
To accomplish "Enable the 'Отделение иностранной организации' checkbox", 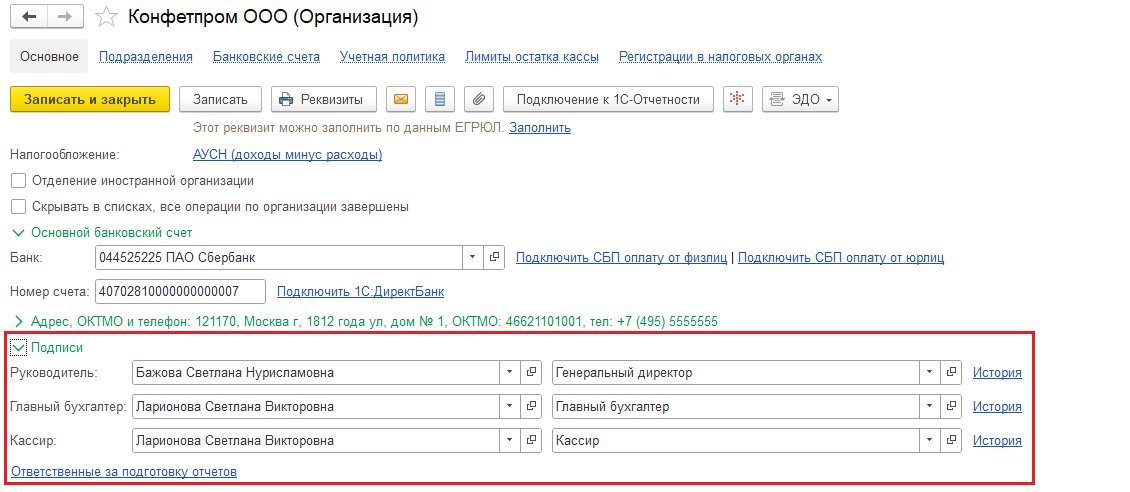I will pyautogui.click(x=18, y=181).
